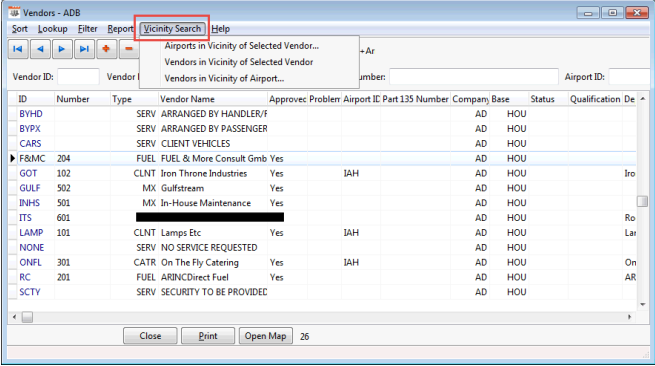Click the Qualification column header
The height and width of the screenshot is (366, 655).
(x=595, y=99)
